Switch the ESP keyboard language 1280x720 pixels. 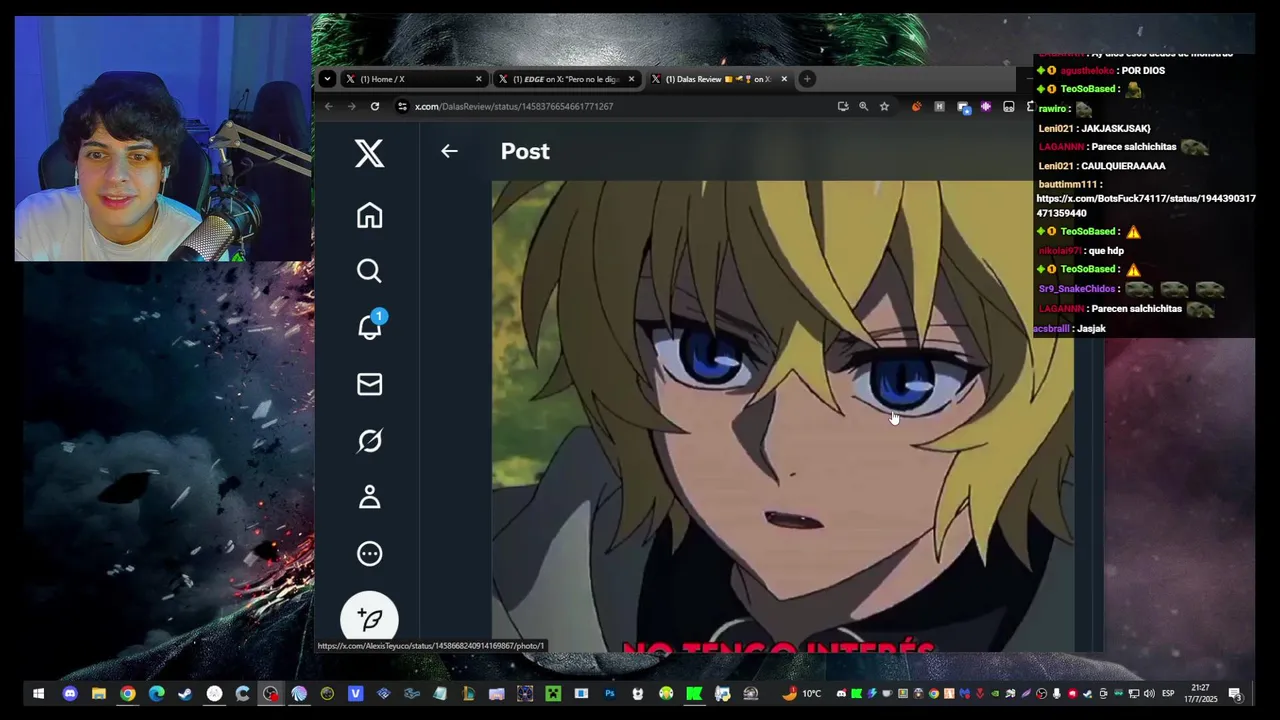[1168, 694]
